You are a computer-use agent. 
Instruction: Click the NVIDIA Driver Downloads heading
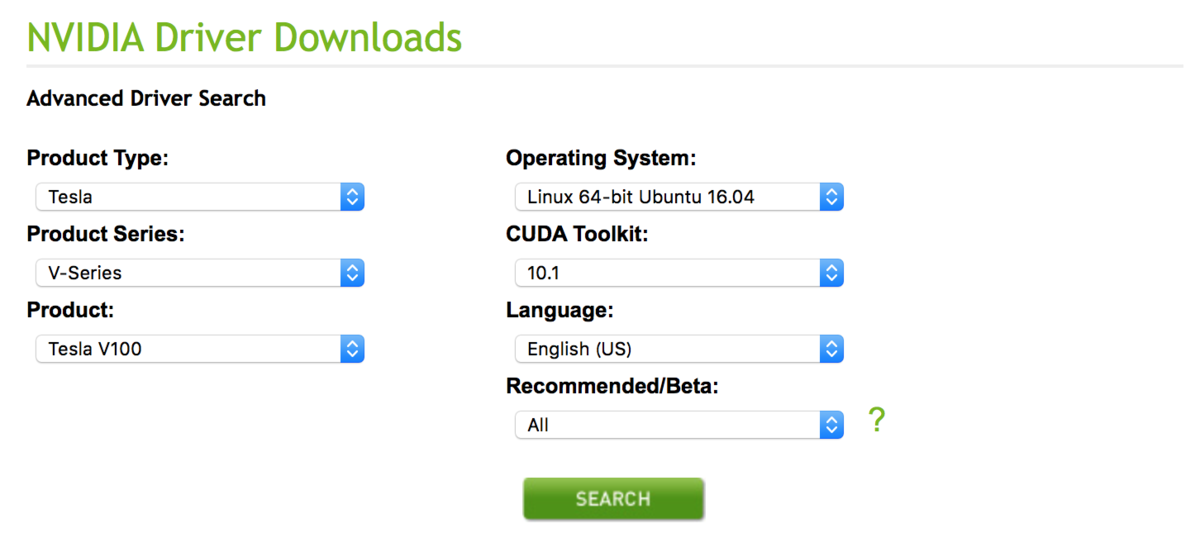(x=244, y=37)
